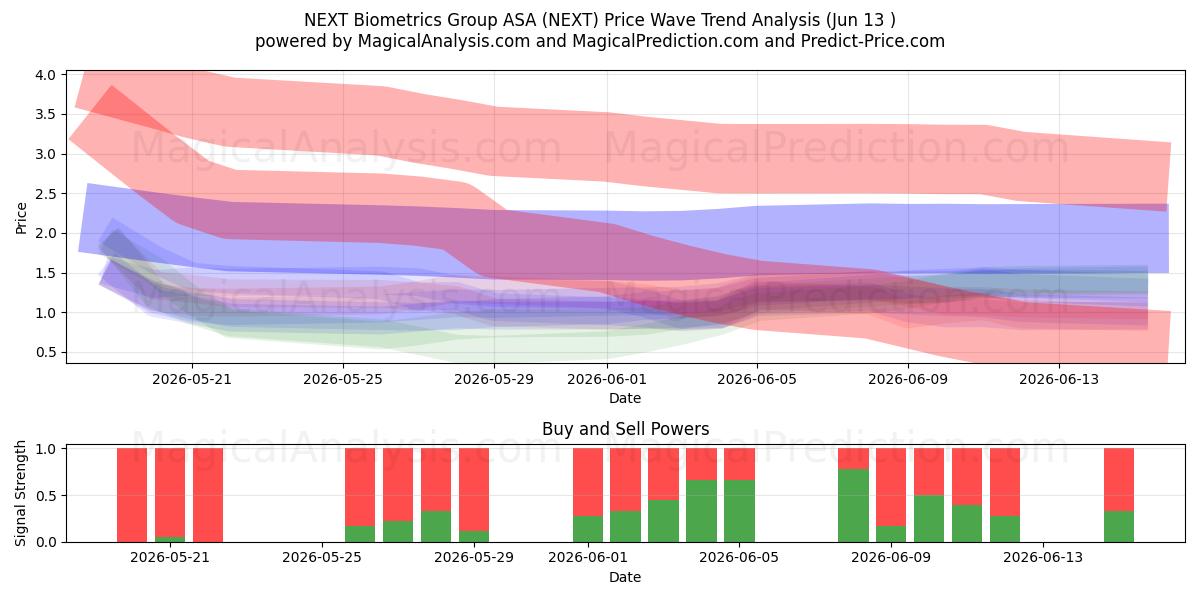The height and width of the screenshot is (600, 1200).
Task: Click the 1.0 tick on the Price axis
Action: (x=46, y=313)
